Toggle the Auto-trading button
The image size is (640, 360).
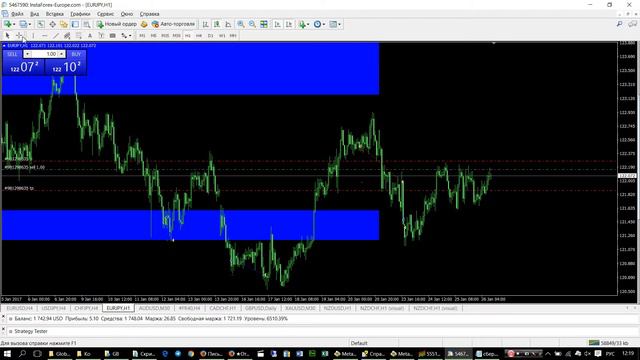pyautogui.click(x=173, y=24)
